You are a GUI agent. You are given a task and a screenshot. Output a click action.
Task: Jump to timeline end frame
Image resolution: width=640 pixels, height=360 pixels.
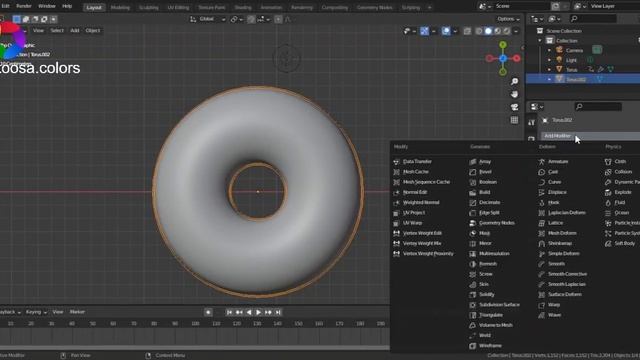point(278,312)
